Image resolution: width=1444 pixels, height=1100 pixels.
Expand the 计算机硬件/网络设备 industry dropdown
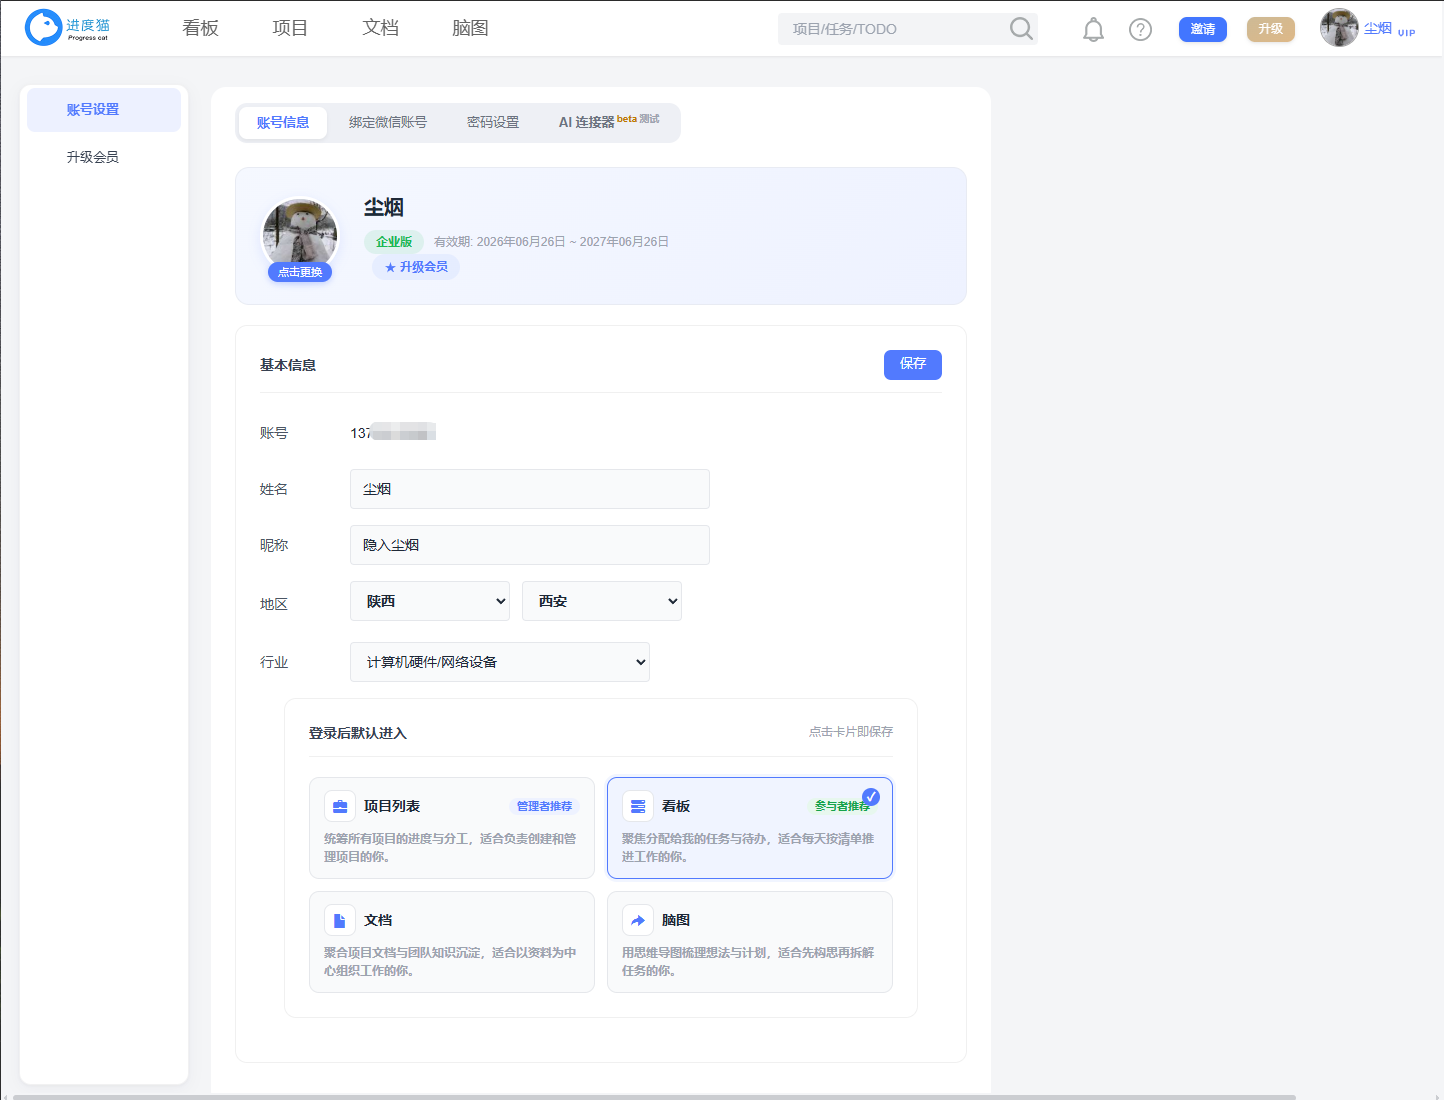(x=500, y=662)
